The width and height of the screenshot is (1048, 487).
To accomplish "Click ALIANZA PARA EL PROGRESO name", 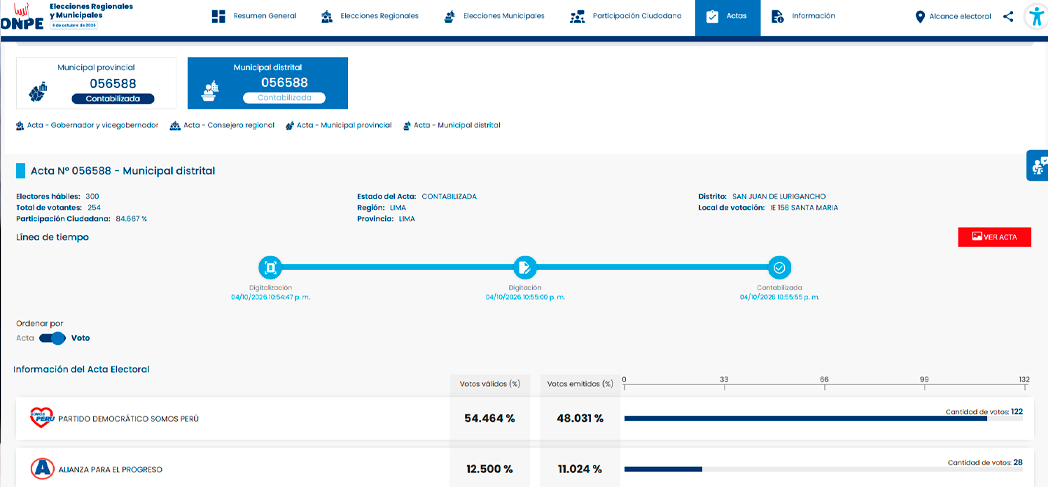I will coord(110,470).
